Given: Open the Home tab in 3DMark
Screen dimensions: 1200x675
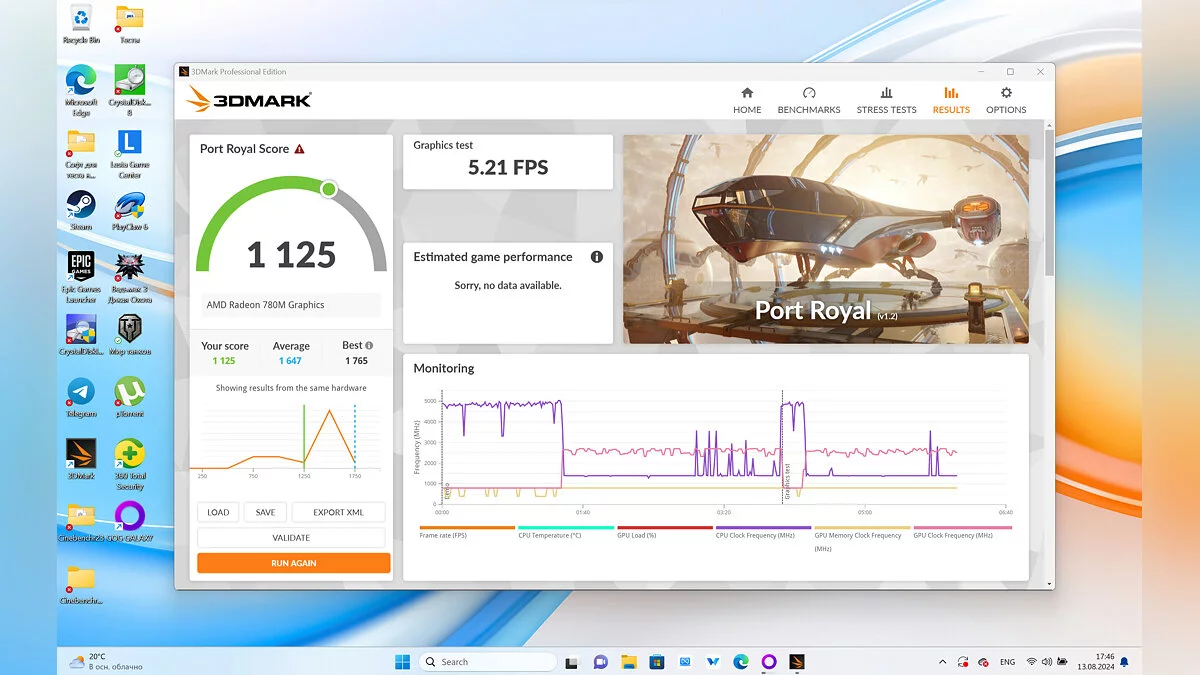Looking at the screenshot, I should 747,100.
